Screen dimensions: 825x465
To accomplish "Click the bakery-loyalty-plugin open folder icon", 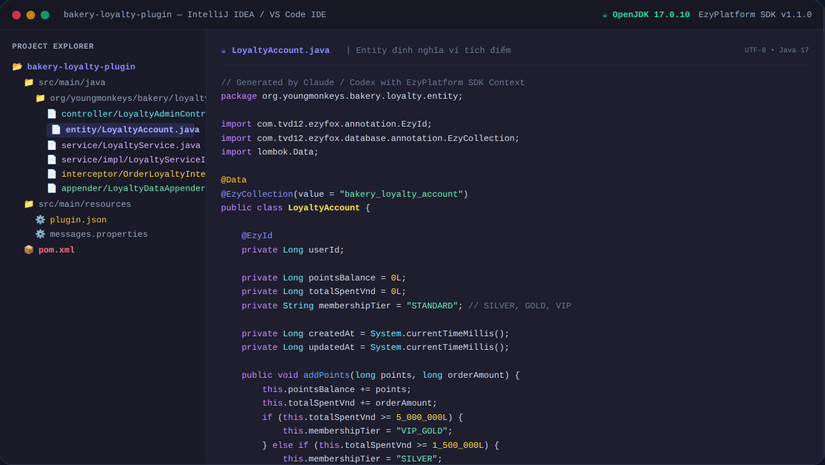I will point(17,66).
